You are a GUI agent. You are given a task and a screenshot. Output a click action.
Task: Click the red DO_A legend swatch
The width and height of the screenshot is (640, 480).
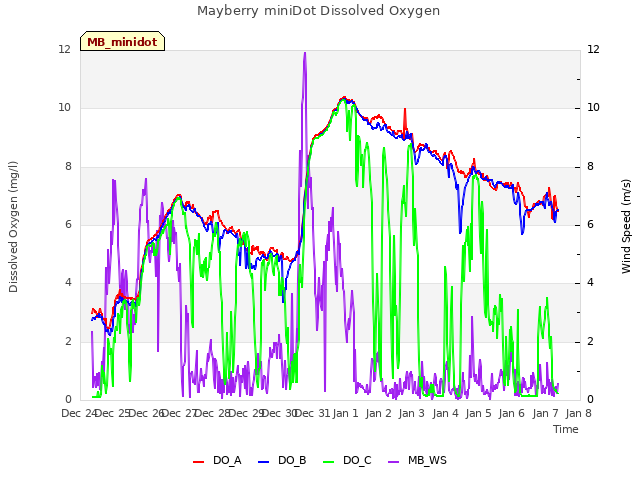coord(198,462)
